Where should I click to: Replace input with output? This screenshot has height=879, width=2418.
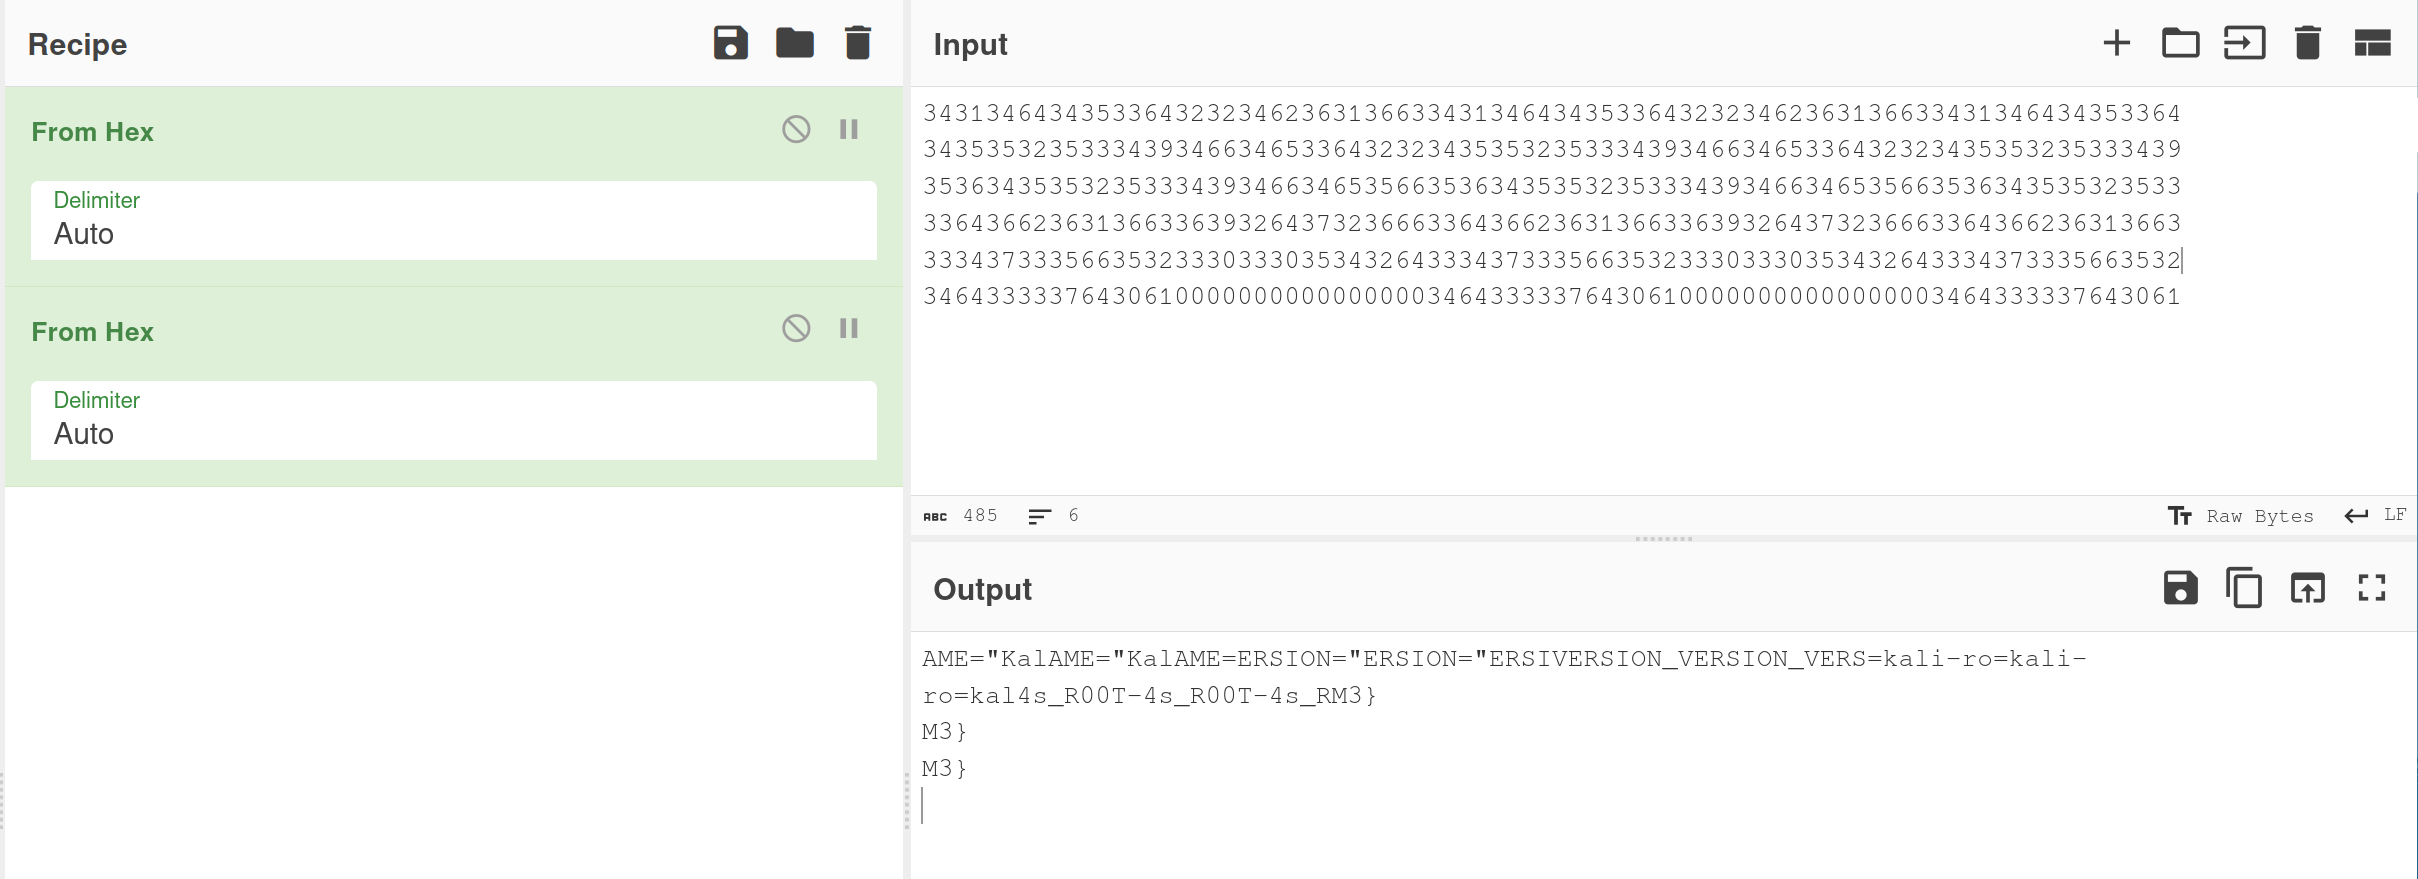point(2307,588)
